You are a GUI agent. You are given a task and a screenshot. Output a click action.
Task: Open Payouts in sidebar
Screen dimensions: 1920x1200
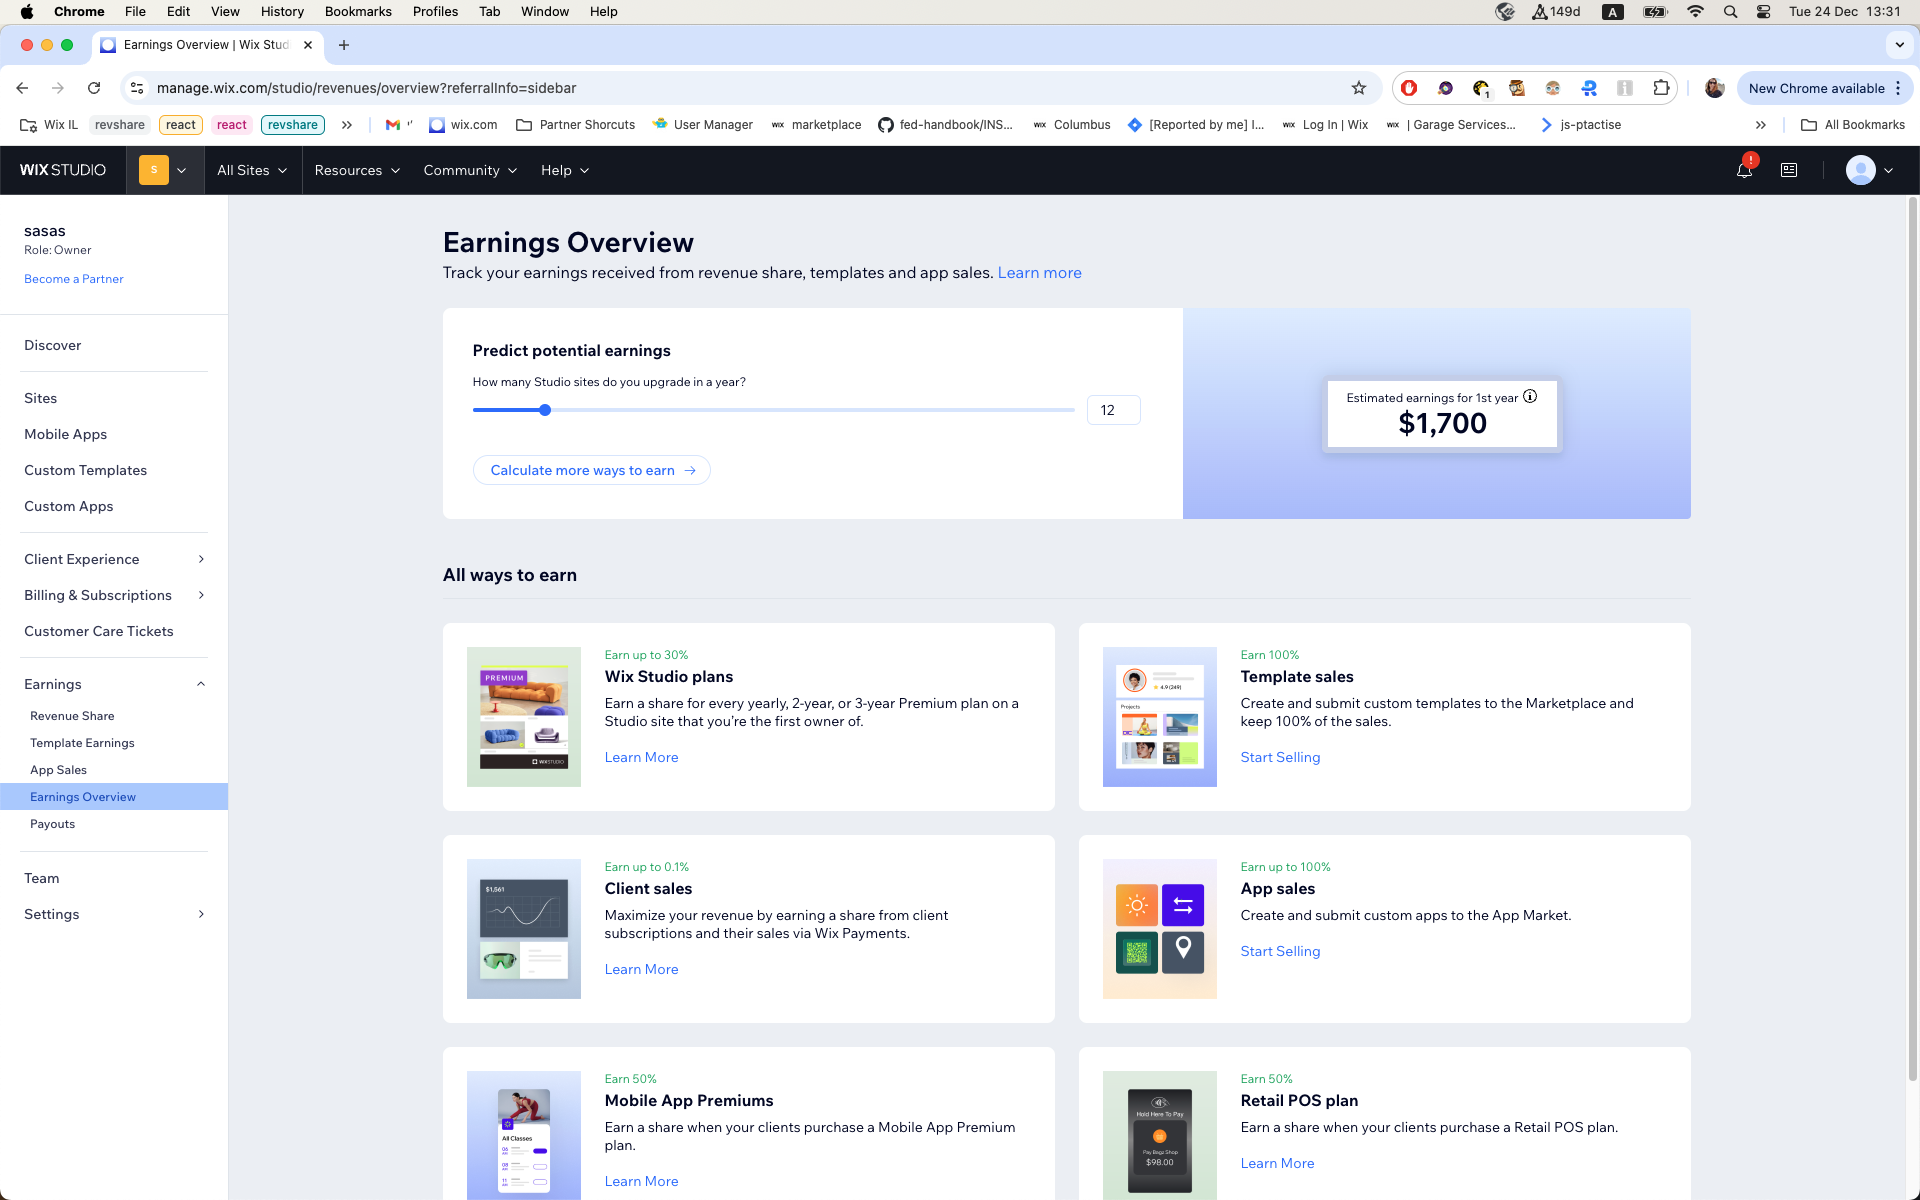point(52,824)
